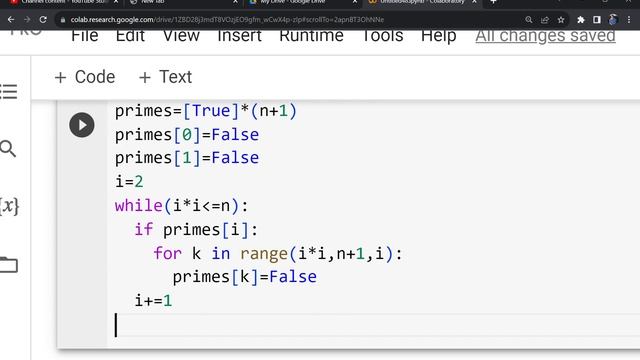Add a new Code cell
640x360 pixels.
pos(85,77)
